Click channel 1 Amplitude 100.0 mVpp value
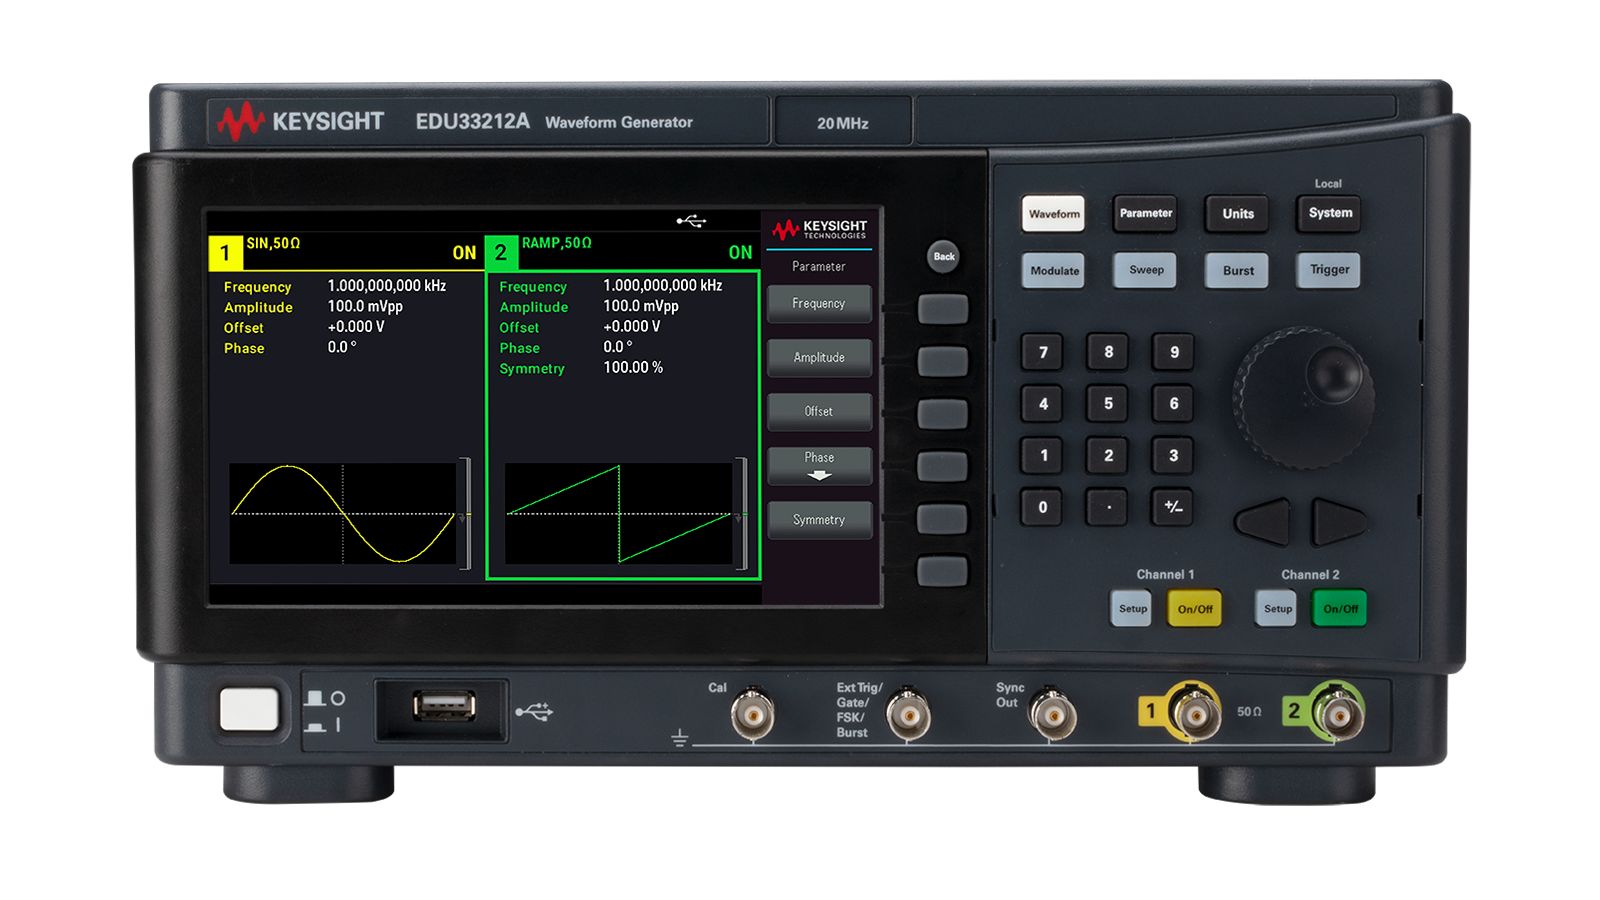 click(365, 307)
